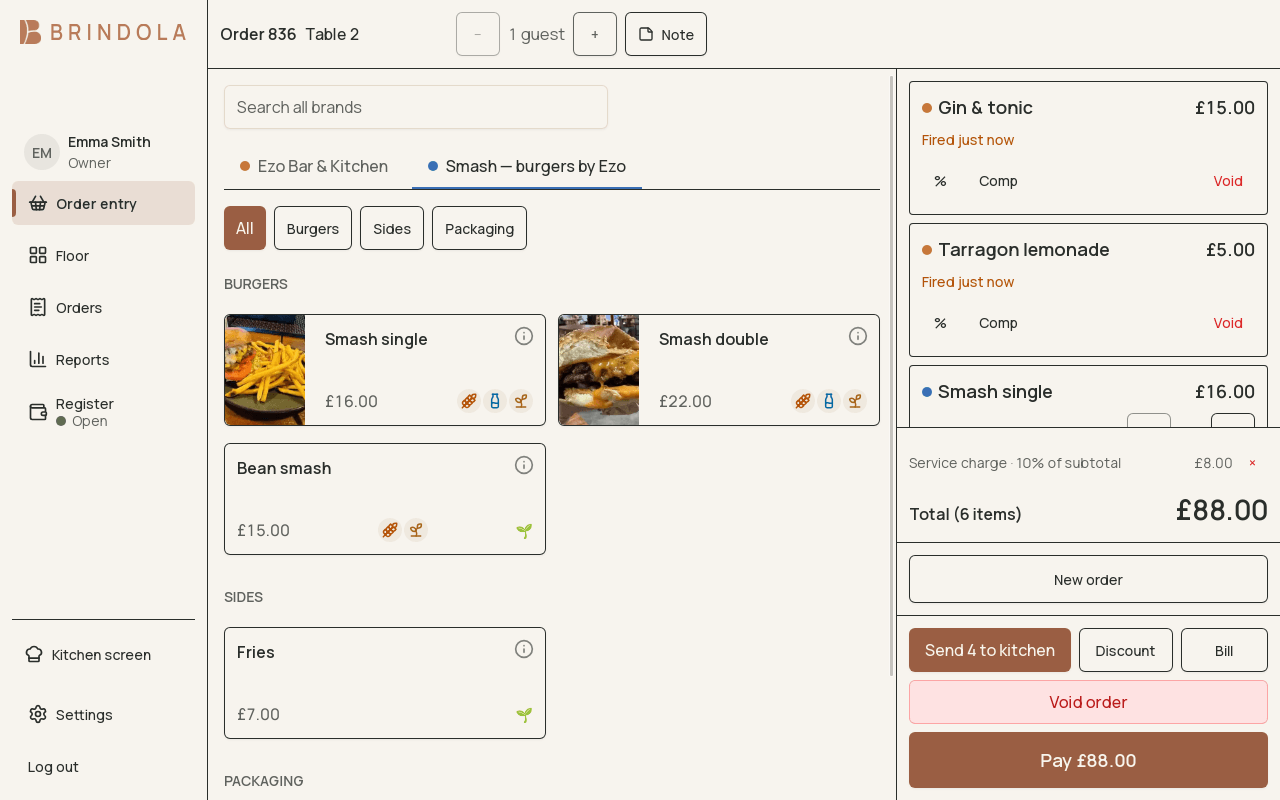
Task: Click Emma Smith avatar initials
Action: (x=42, y=152)
